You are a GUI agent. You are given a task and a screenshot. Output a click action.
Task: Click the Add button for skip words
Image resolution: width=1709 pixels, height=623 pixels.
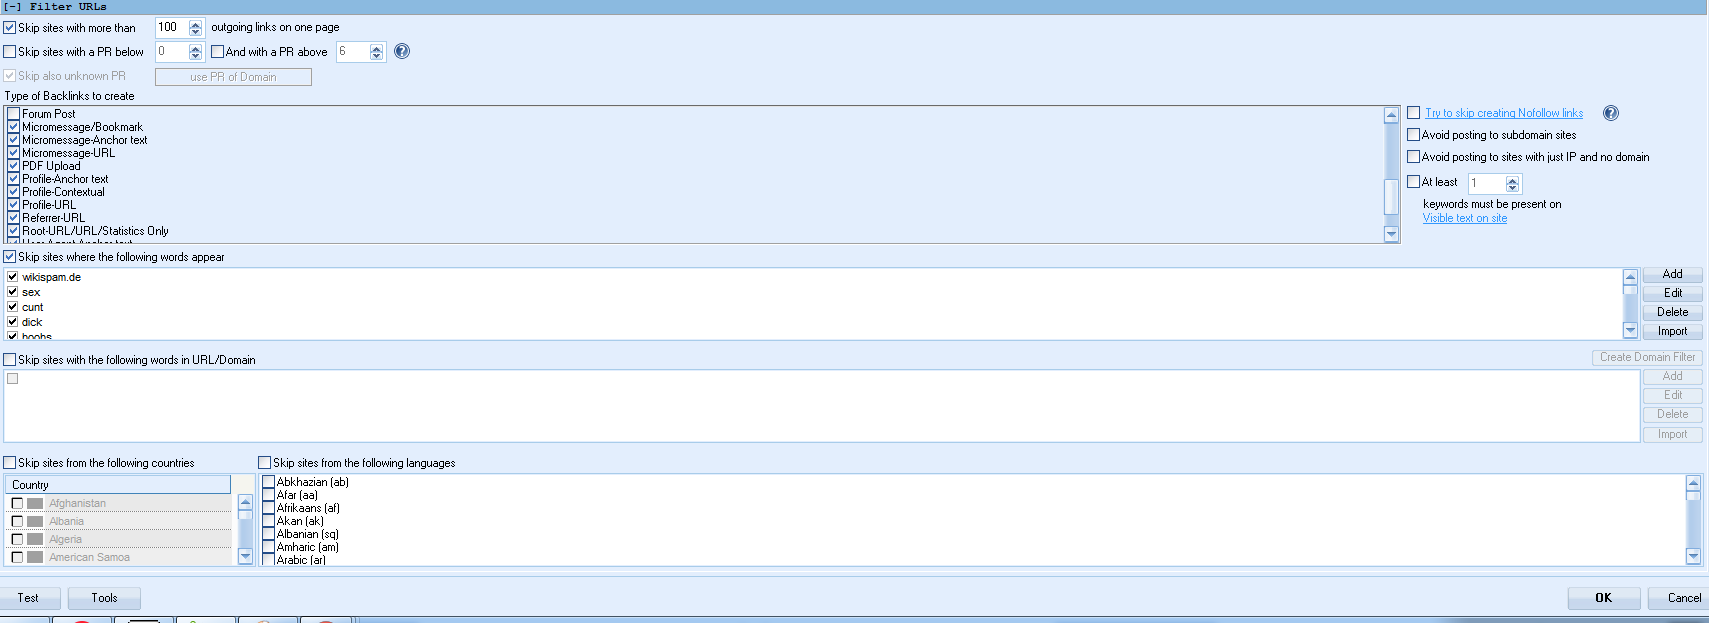[1672, 274]
